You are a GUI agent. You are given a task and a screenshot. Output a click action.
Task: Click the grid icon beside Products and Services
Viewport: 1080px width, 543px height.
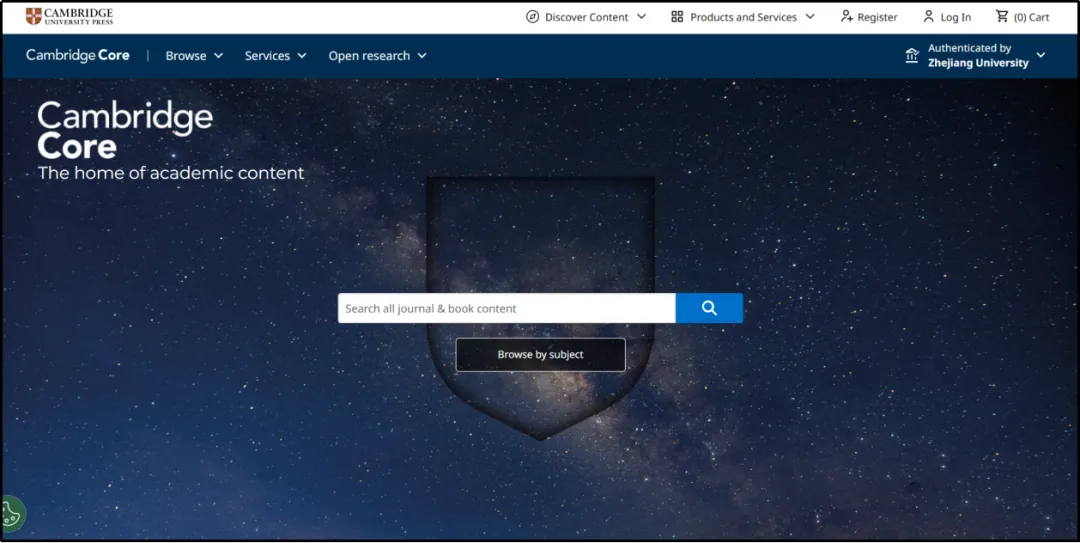pos(677,17)
